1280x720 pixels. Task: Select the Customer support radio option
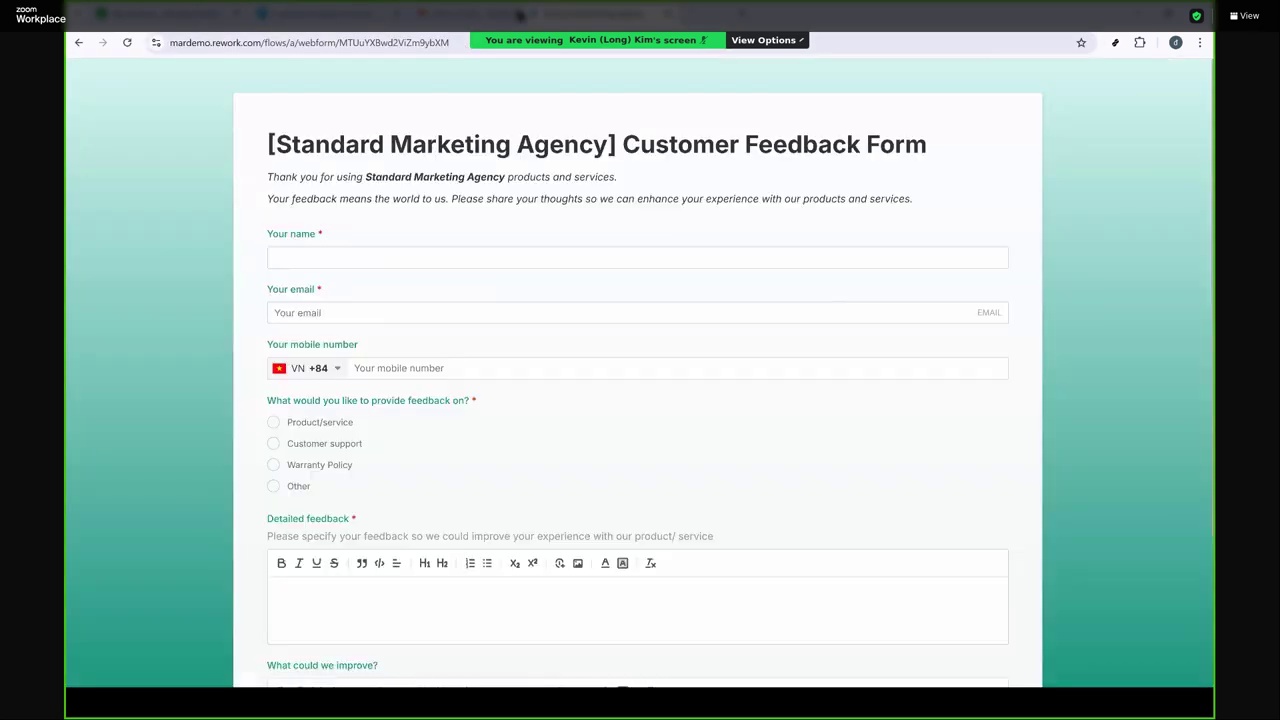[274, 443]
